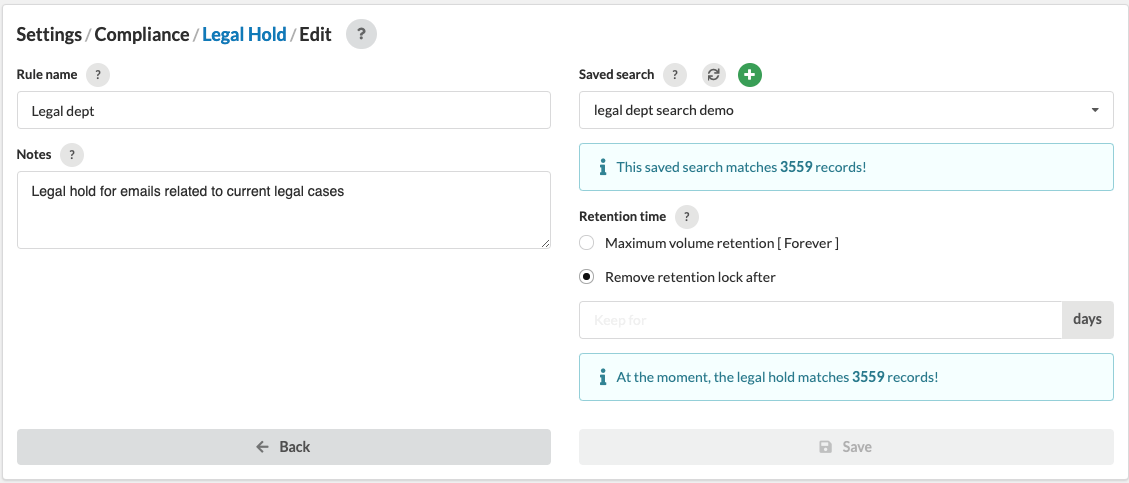
Task: Click into the Rule name text field
Action: click(283, 110)
